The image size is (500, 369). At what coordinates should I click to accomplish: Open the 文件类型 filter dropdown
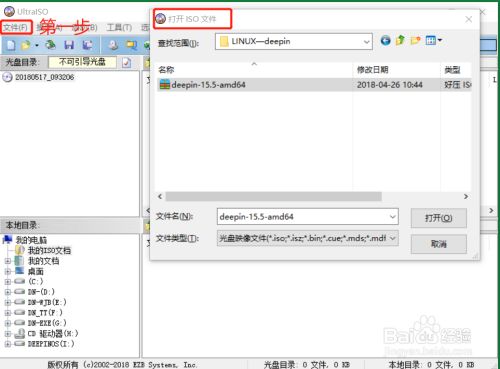[307, 238]
